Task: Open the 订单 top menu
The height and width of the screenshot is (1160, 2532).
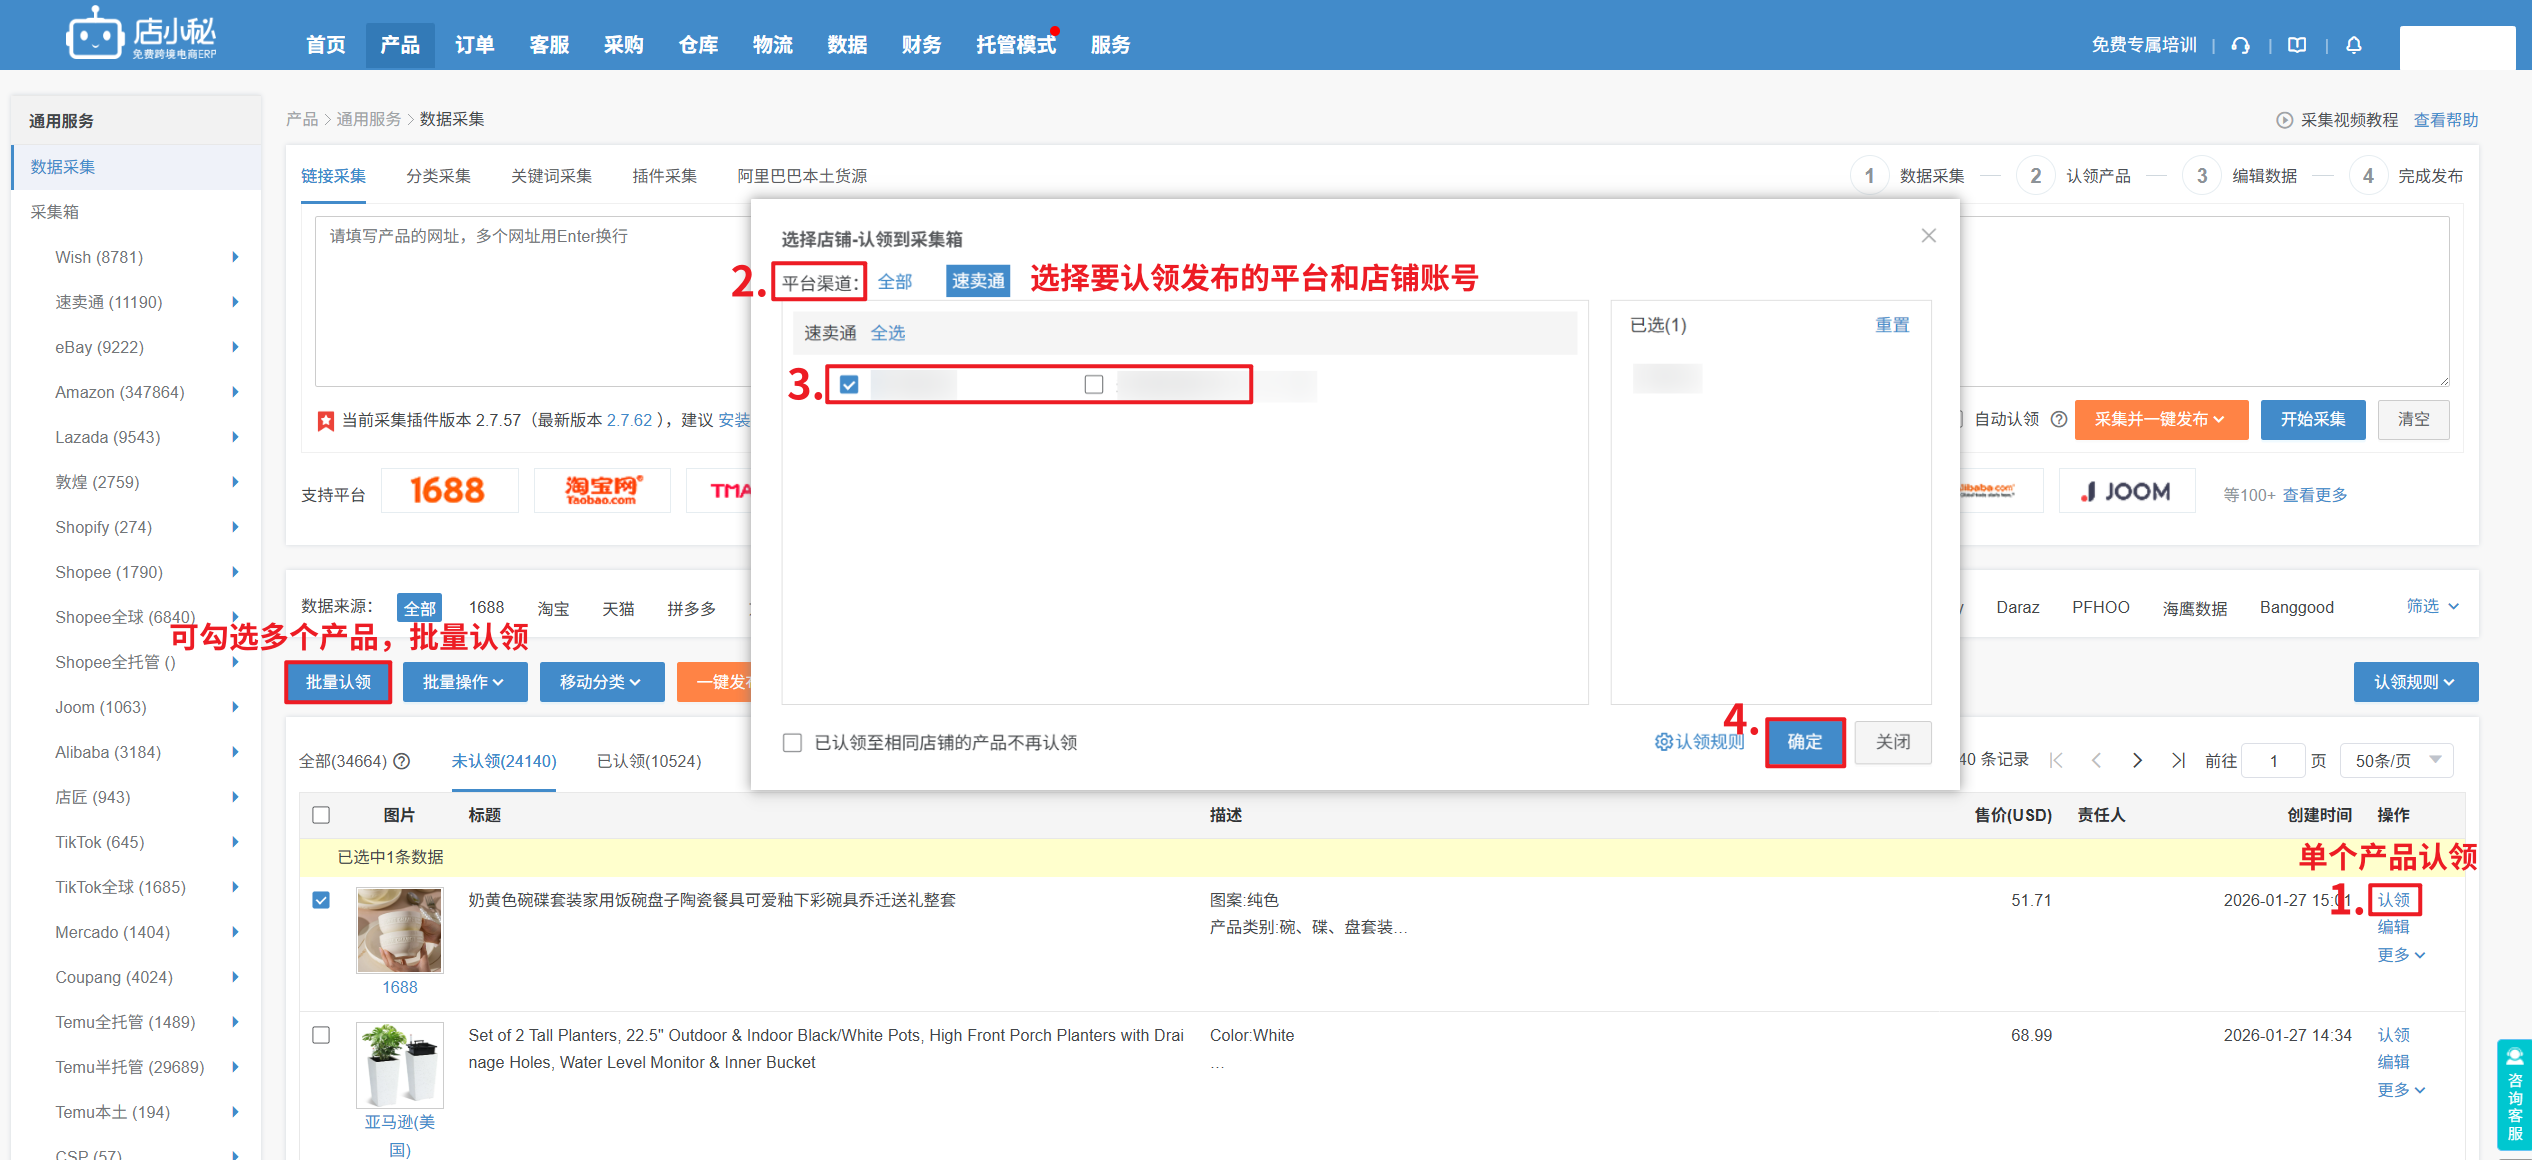Action: 474,45
